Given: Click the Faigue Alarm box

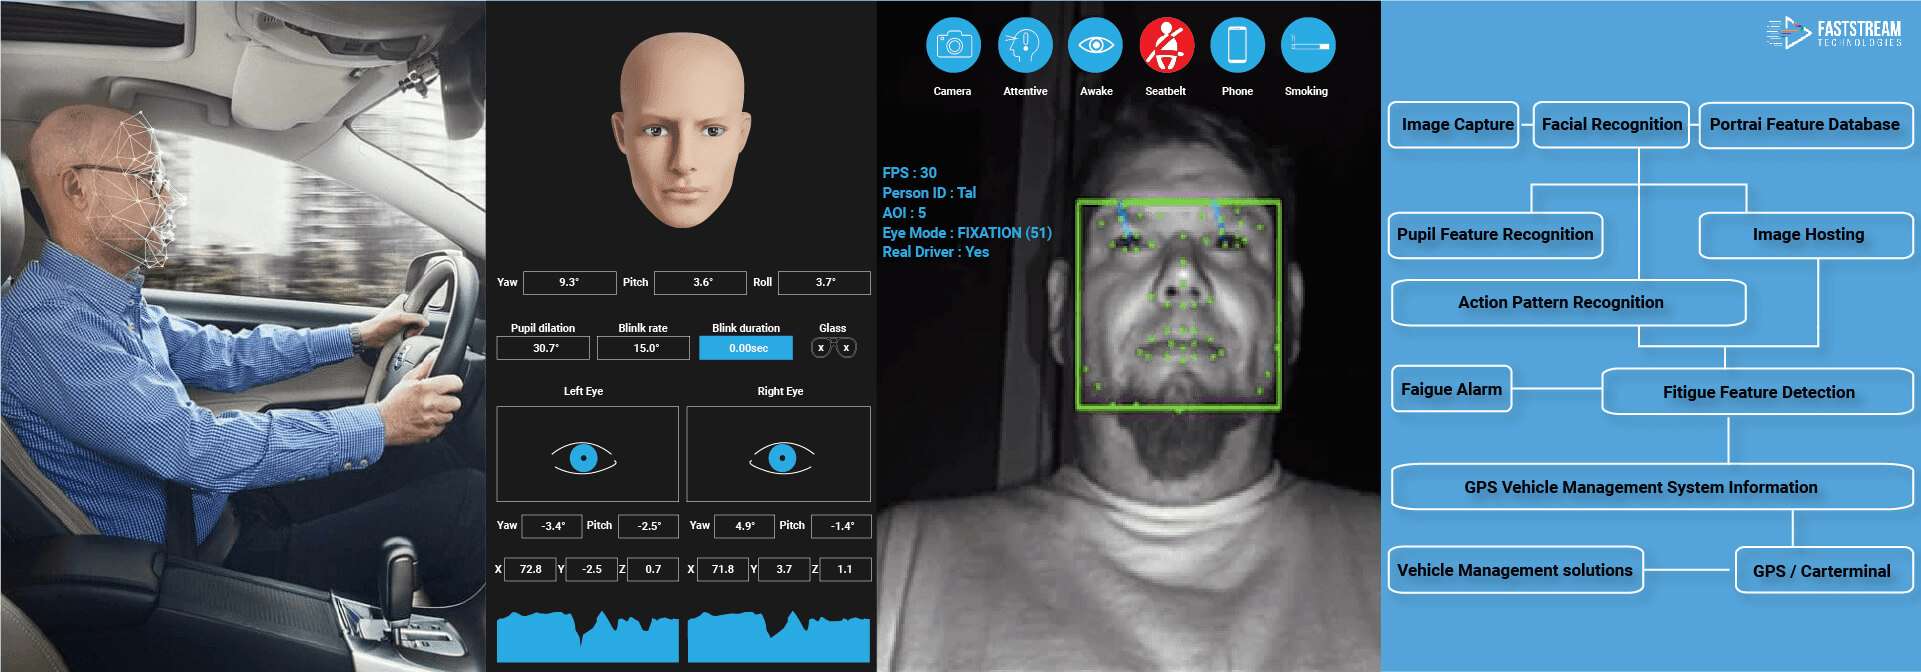Looking at the screenshot, I should click(1451, 389).
